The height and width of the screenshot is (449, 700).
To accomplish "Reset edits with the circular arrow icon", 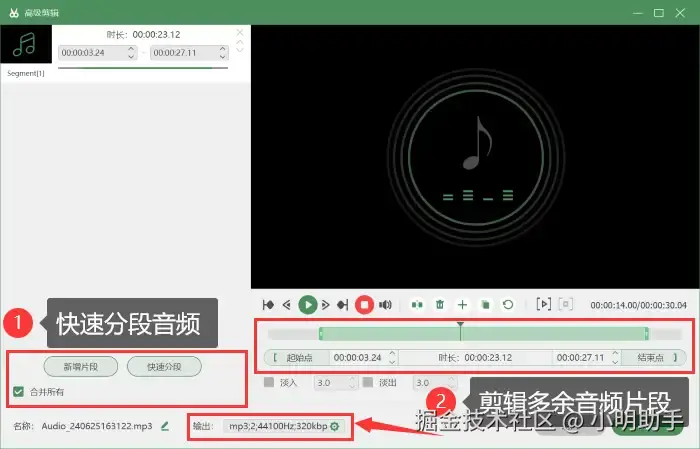I will click(x=508, y=305).
